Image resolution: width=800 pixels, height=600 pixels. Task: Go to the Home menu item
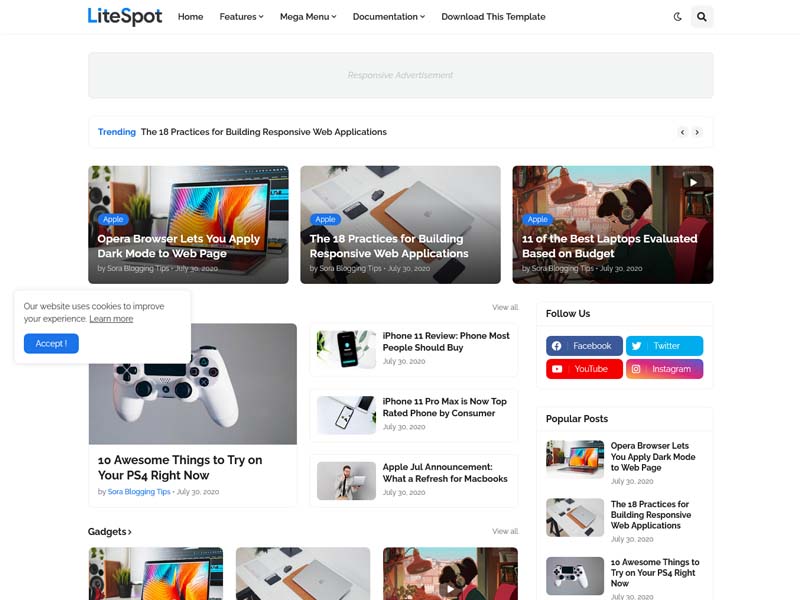(x=190, y=17)
